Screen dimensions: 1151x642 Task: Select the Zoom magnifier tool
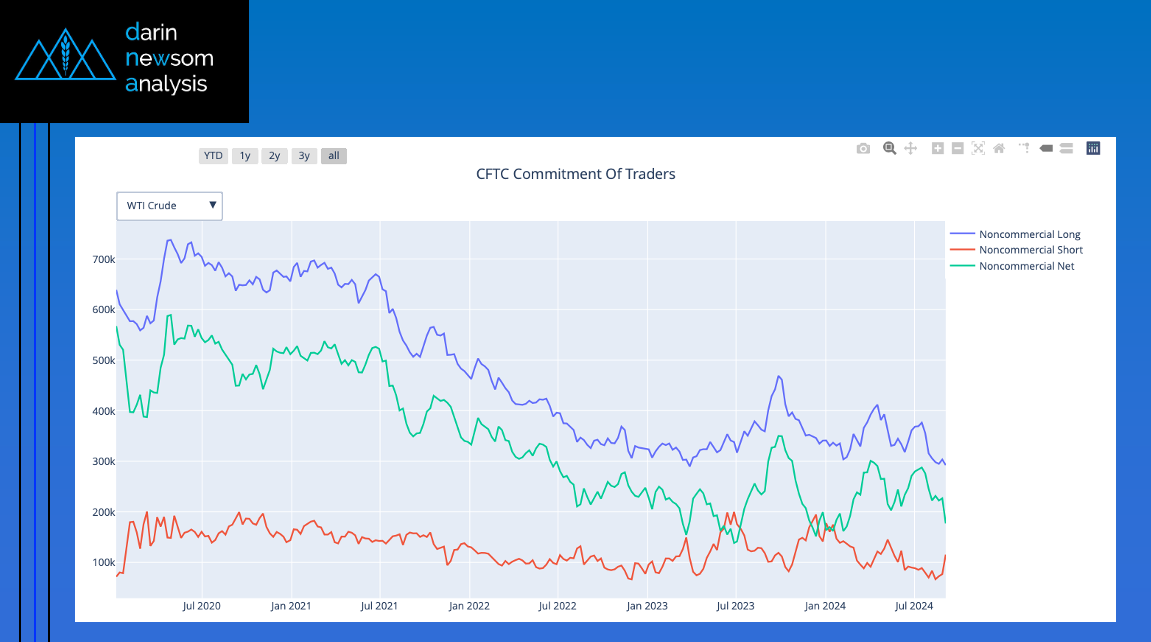(x=889, y=148)
